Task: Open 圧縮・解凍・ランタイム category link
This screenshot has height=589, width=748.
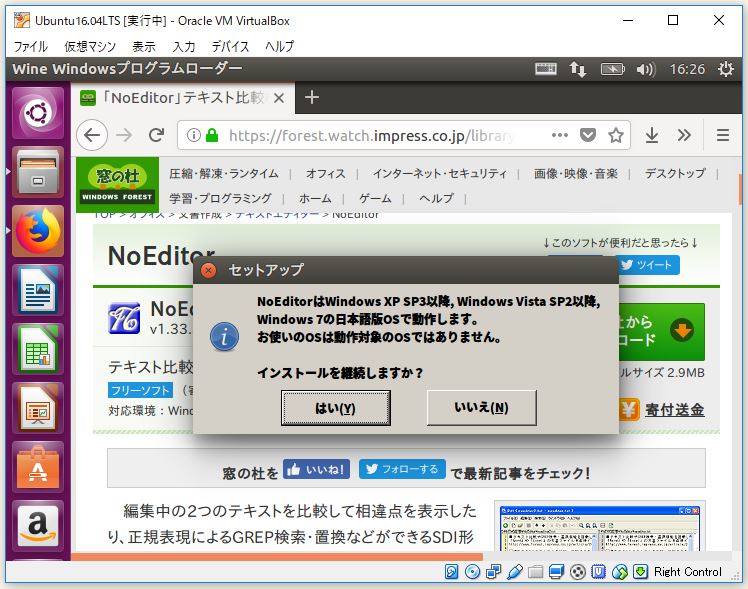Action: coord(224,174)
